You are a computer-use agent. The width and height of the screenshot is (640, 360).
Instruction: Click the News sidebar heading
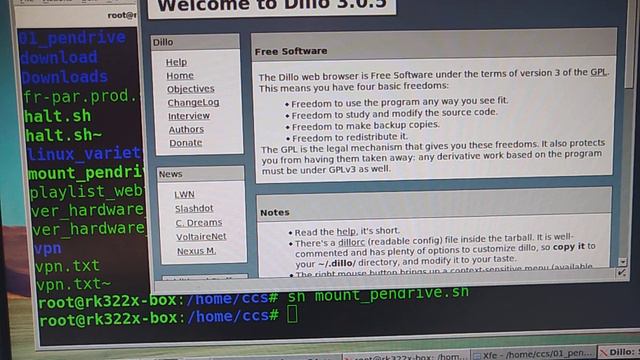click(x=171, y=174)
